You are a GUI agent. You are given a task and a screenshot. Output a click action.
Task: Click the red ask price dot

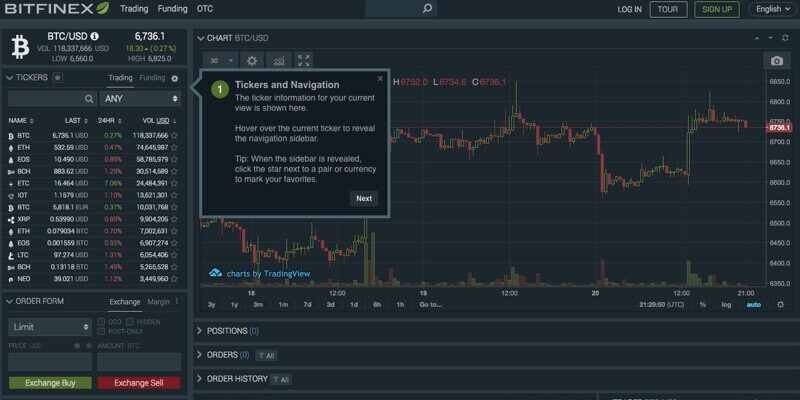88,346
